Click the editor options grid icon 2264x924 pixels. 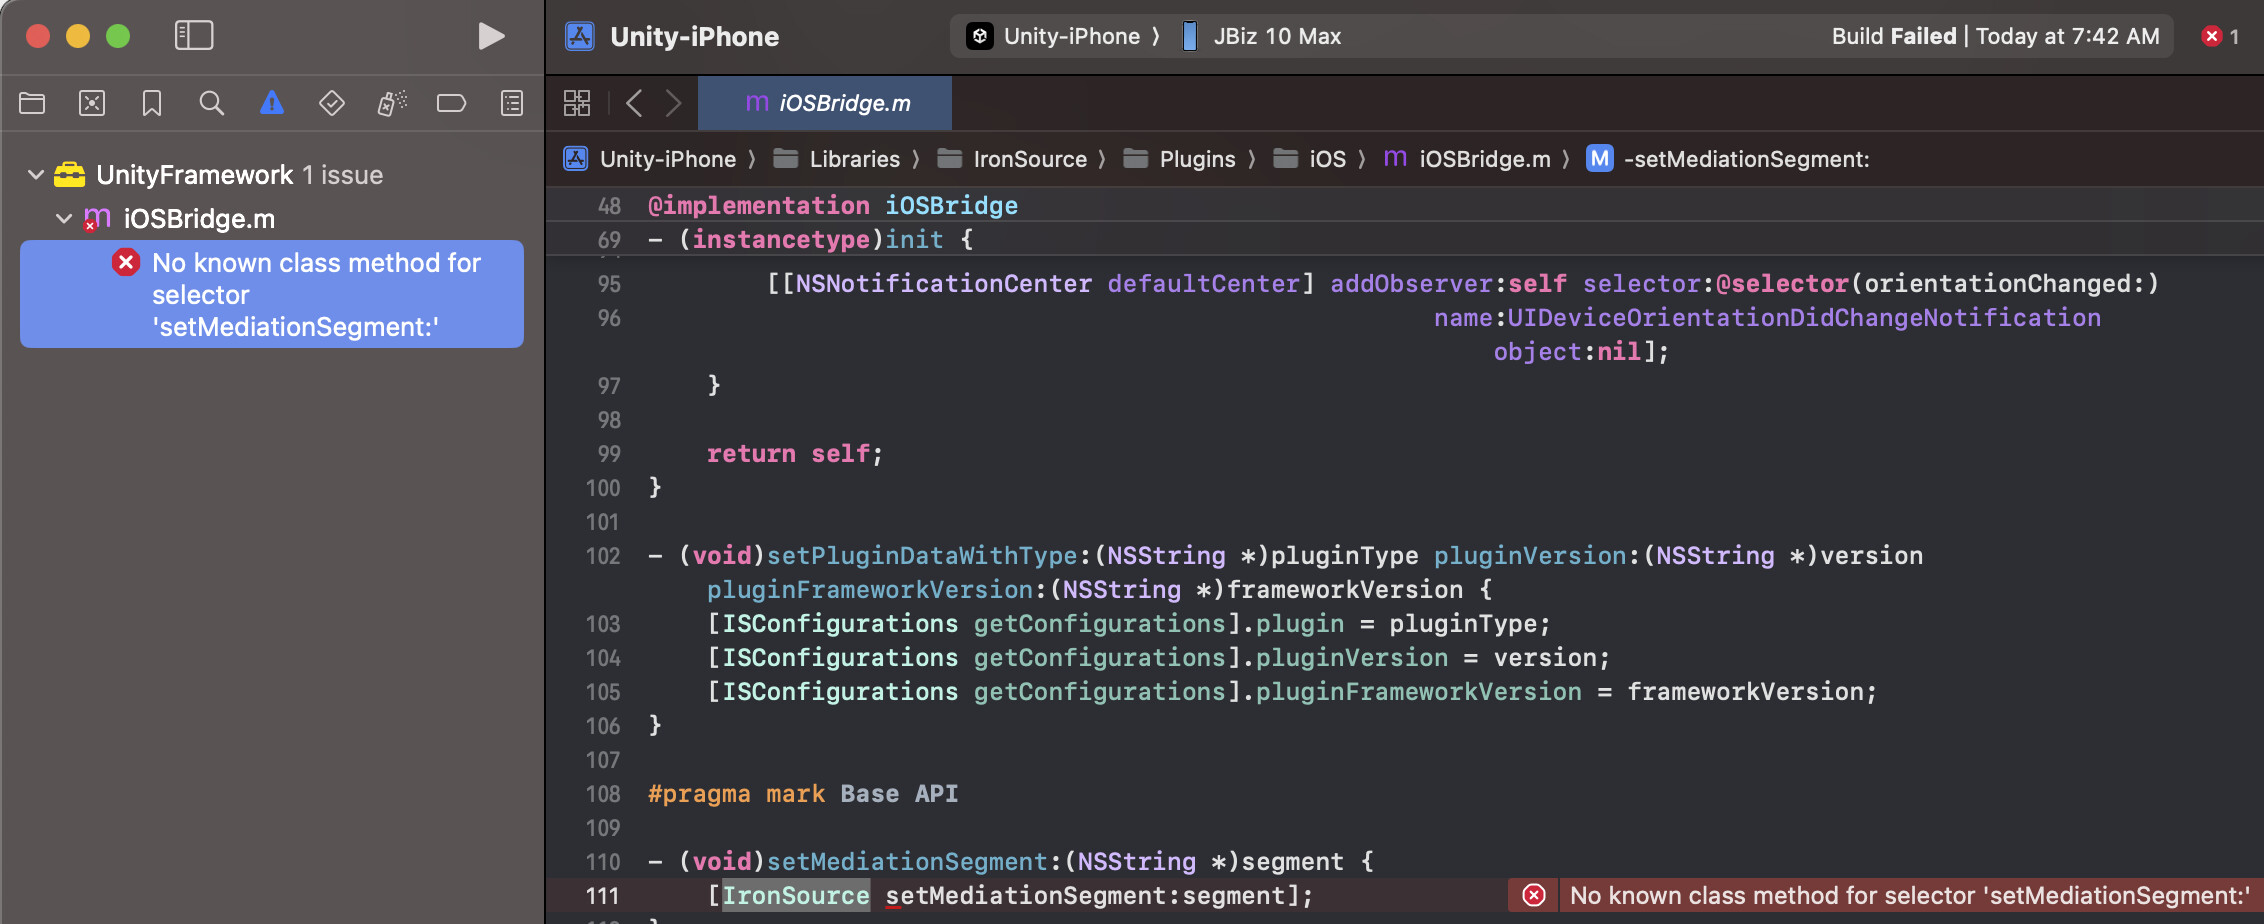point(577,103)
